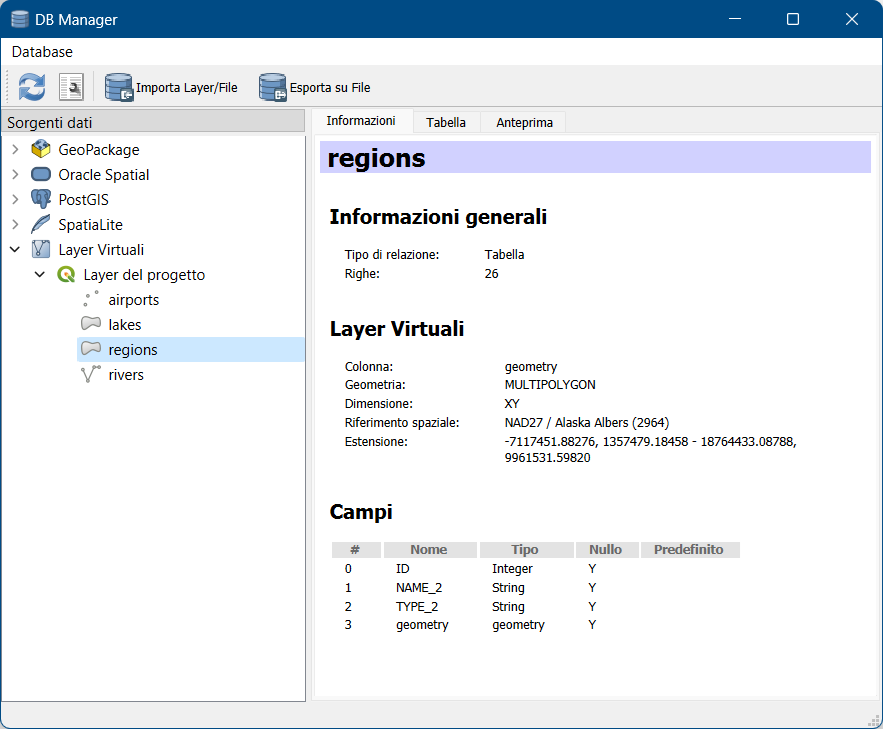Collapse the Layer del progetto node

tap(40, 275)
